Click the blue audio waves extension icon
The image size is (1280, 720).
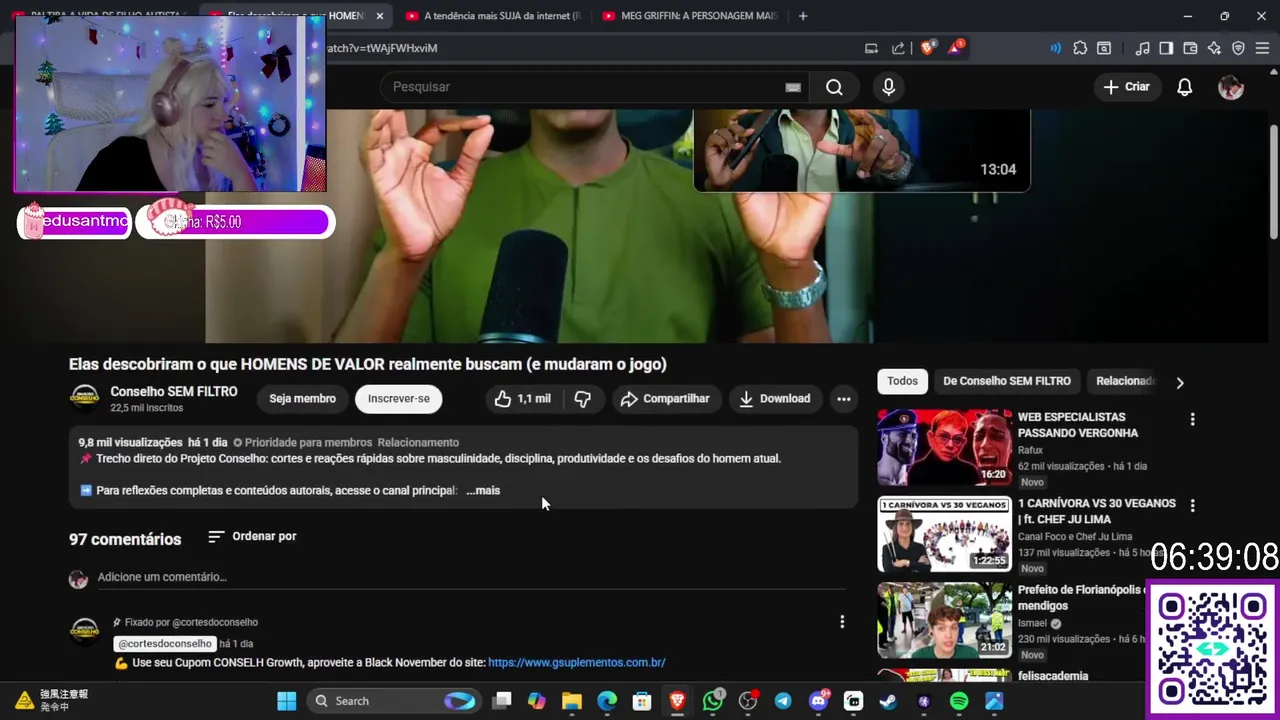coord(1055,48)
